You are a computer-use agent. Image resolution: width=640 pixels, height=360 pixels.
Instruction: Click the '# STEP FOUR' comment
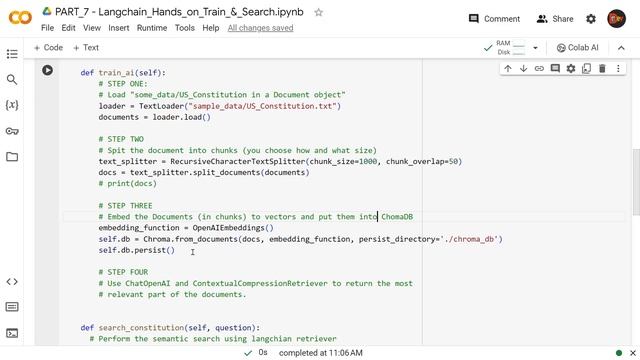point(123,272)
